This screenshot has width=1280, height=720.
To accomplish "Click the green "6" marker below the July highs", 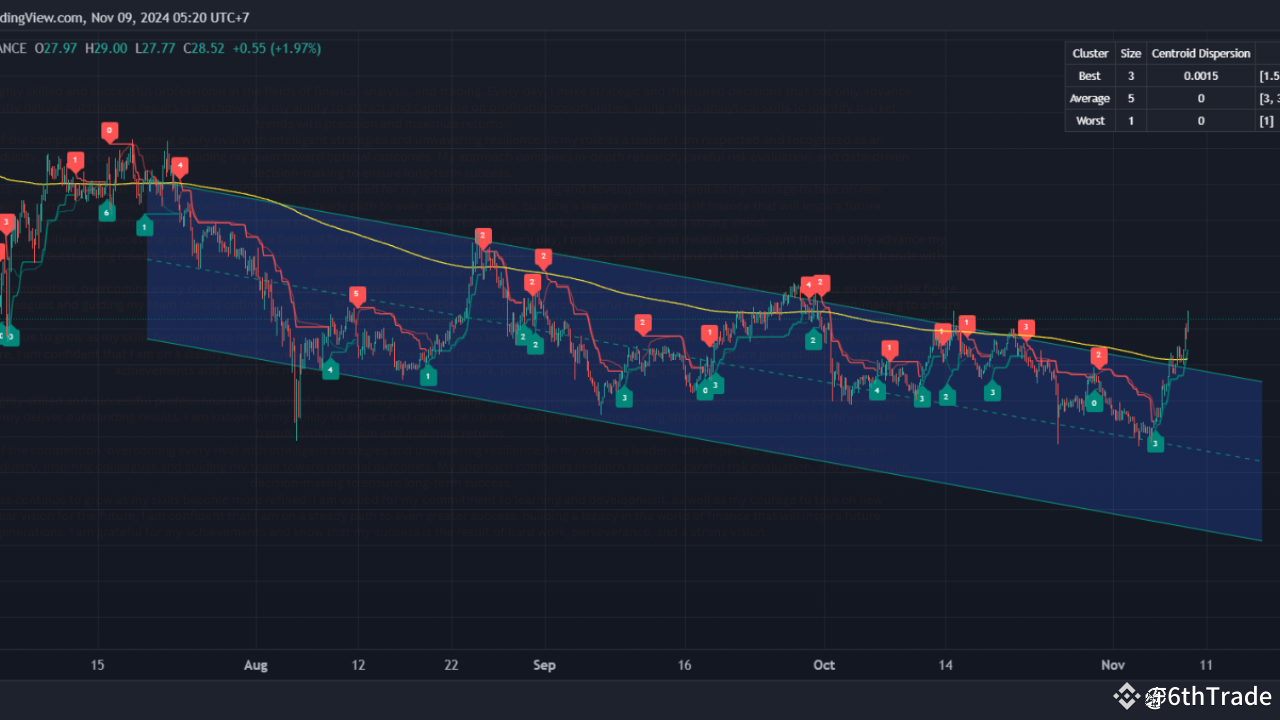I will 107,211.
